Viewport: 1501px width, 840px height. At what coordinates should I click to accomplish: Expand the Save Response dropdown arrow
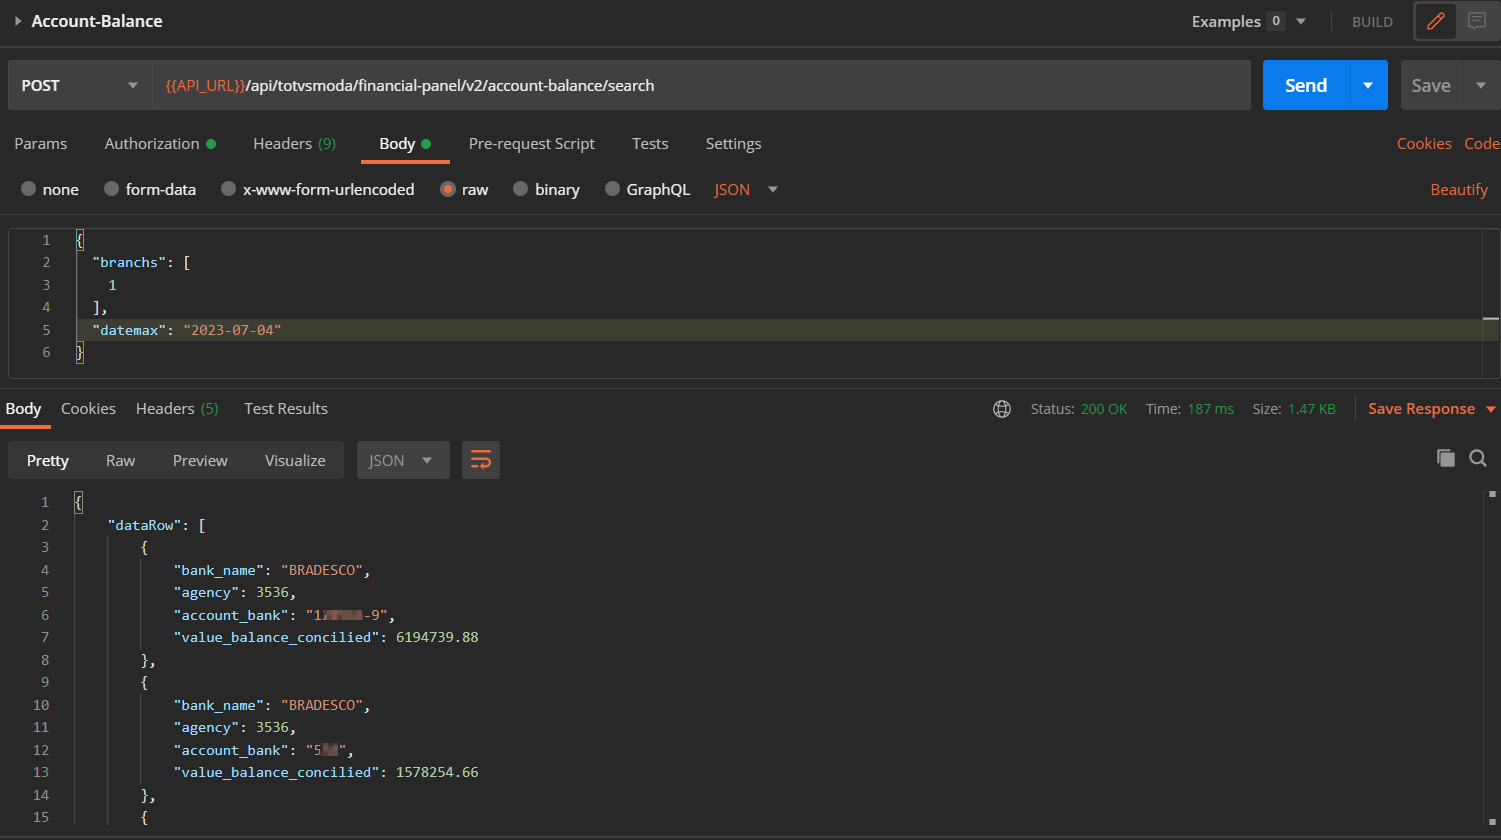tap(1491, 409)
